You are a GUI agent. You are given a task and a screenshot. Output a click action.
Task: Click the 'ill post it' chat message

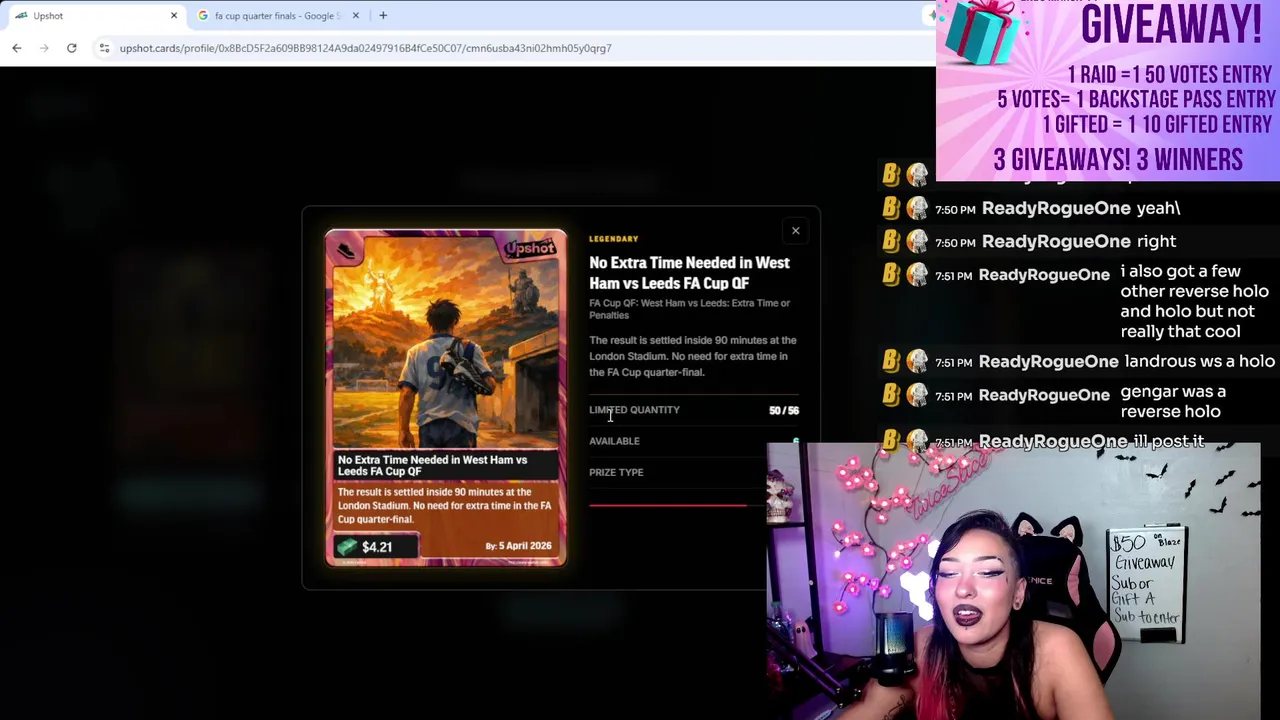tap(1168, 441)
